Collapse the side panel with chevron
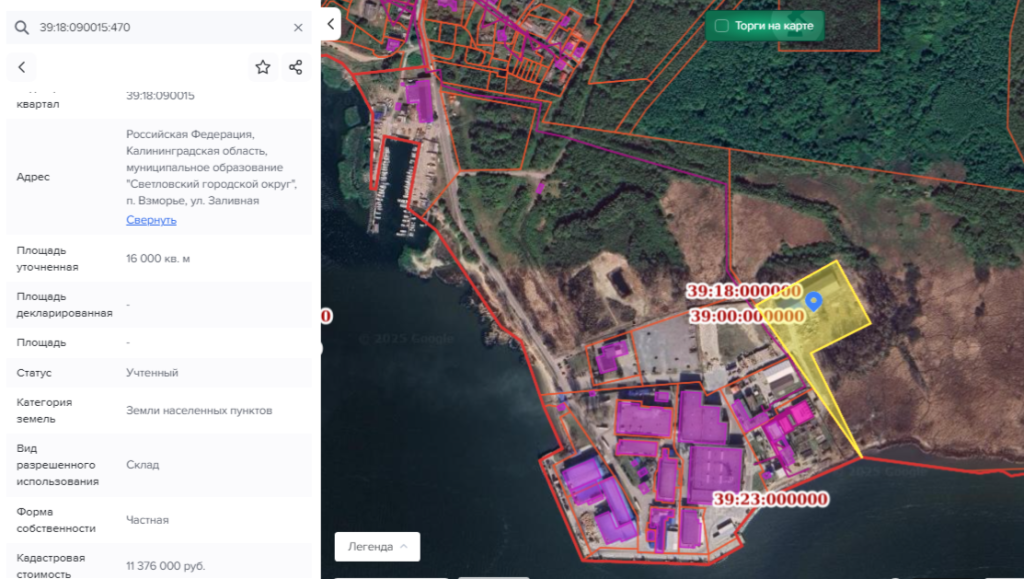Screen dimensions: 1024x579 pos(331,23)
